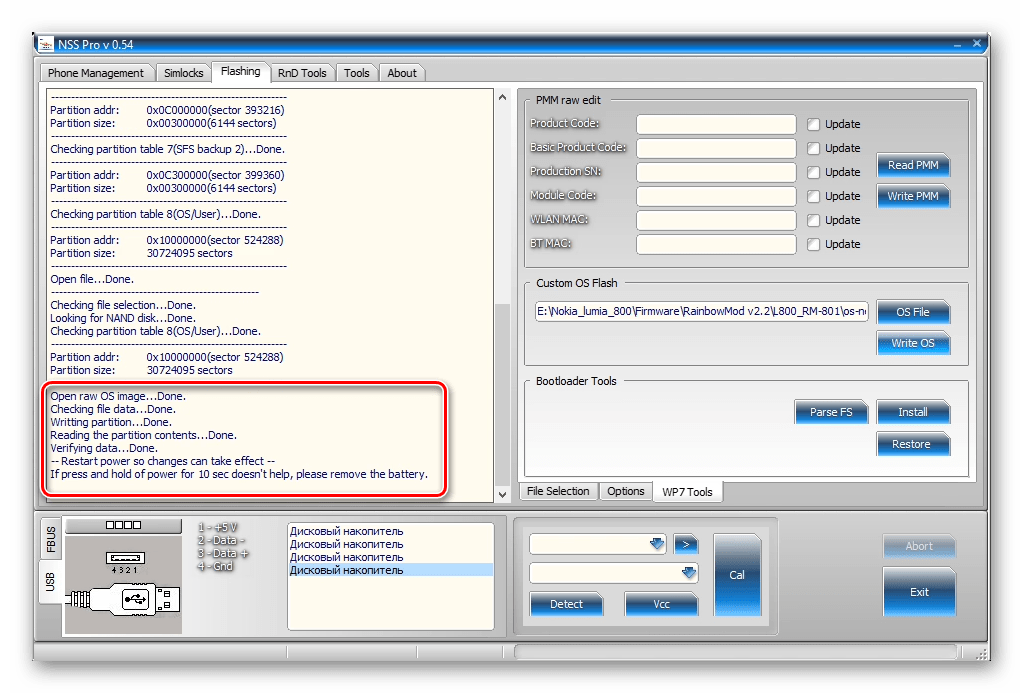Switch to the RnD Tools tab
The width and height of the screenshot is (1023, 693).
(x=302, y=73)
